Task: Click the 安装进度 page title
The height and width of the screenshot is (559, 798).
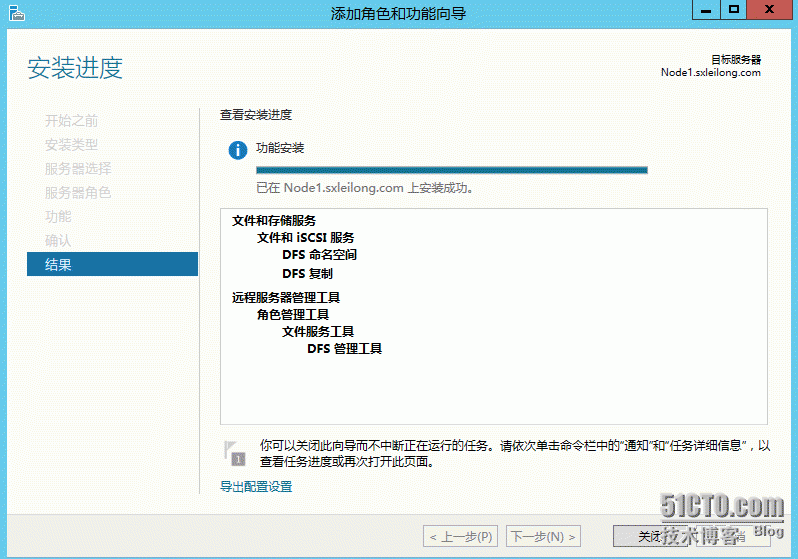Action: [x=75, y=68]
